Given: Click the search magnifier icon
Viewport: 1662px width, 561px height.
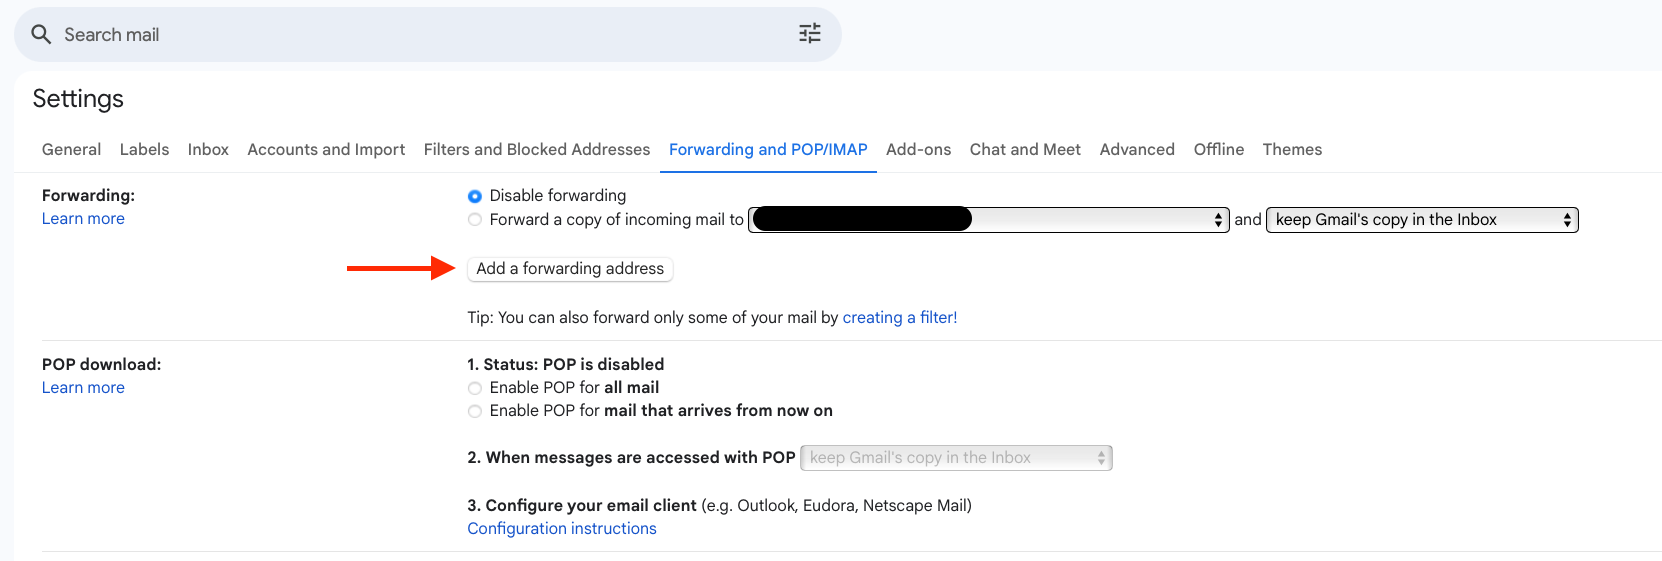Looking at the screenshot, I should [41, 35].
